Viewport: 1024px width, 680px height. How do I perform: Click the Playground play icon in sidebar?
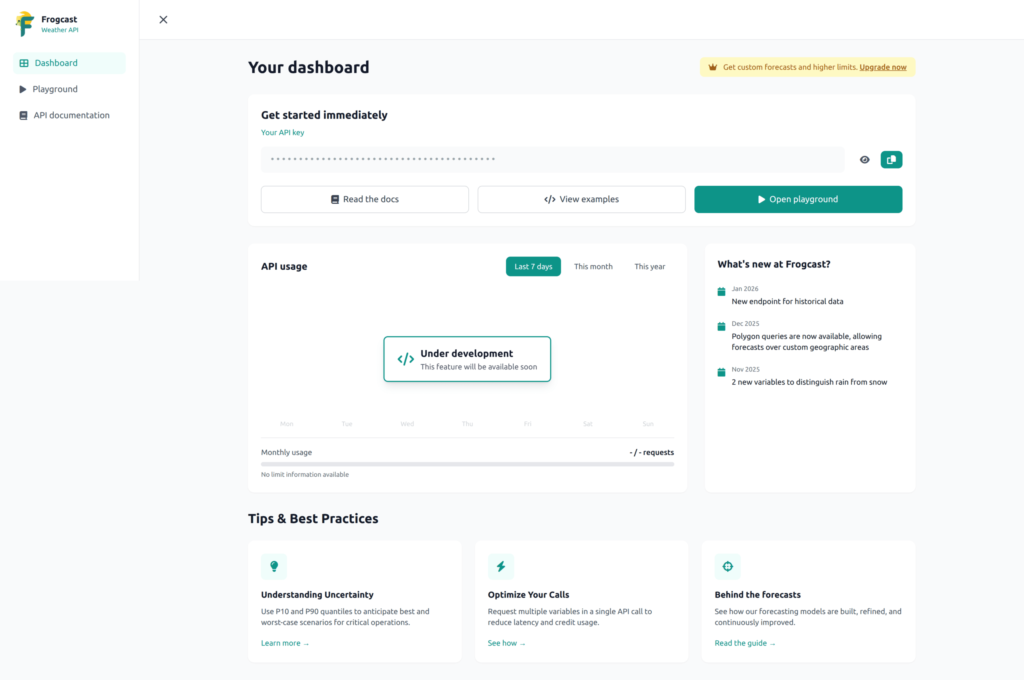22,89
